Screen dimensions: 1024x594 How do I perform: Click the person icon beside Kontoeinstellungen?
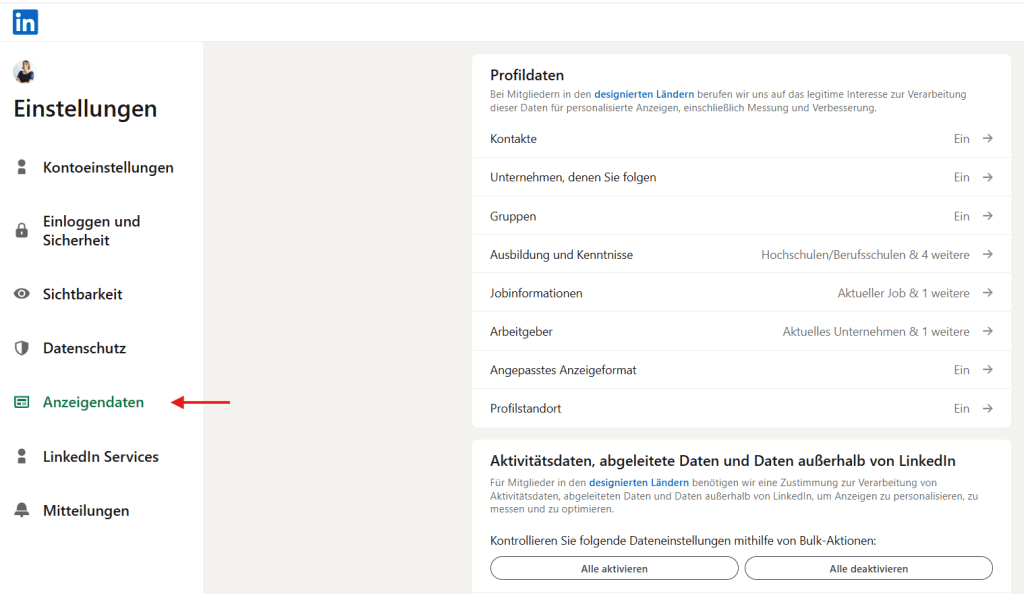point(22,168)
